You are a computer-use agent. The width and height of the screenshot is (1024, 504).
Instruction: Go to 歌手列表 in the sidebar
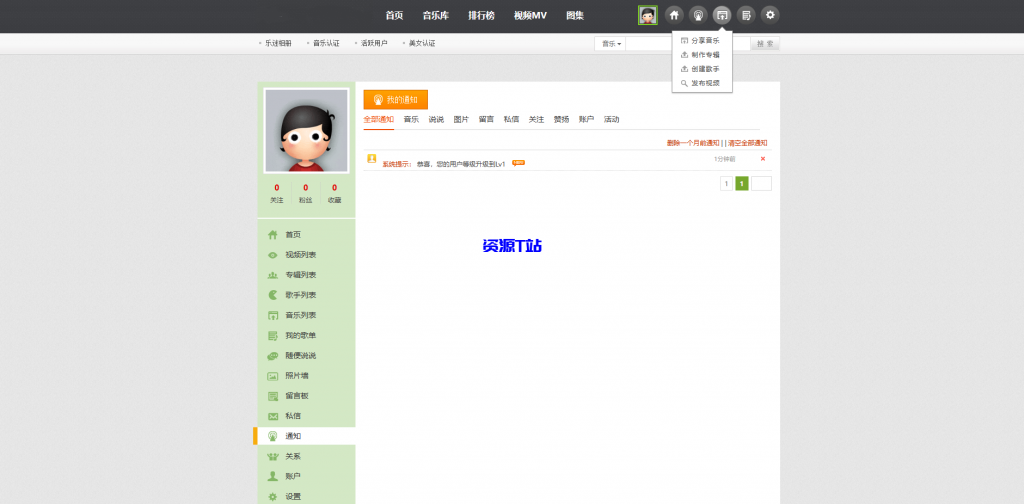(x=300, y=295)
